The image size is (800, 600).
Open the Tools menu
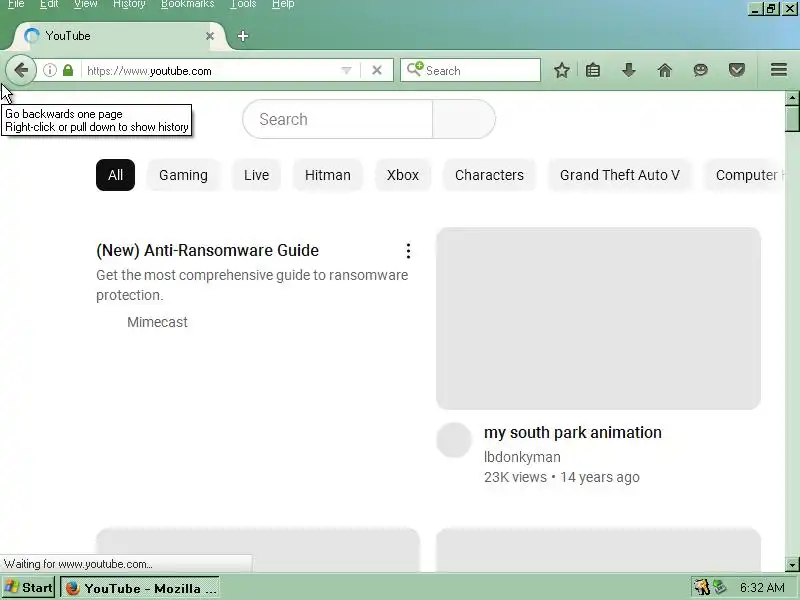click(243, 4)
